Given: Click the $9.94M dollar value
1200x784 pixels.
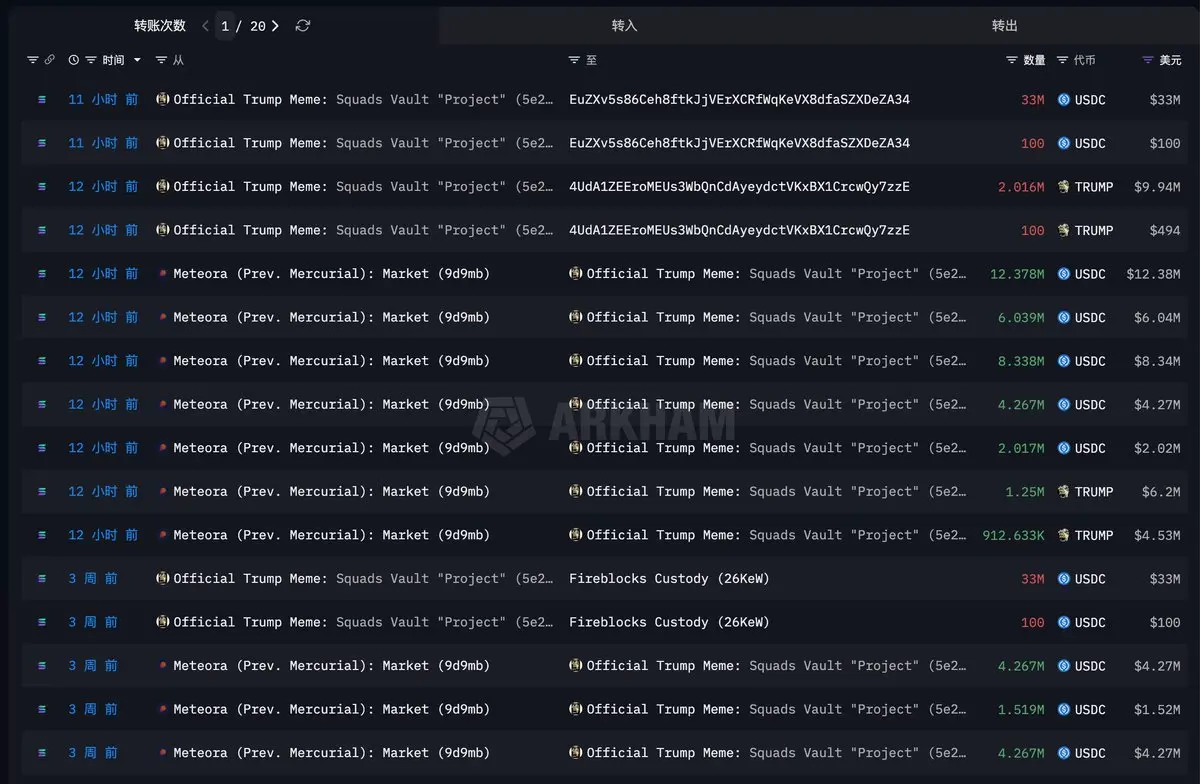Looking at the screenshot, I should pos(1157,187).
